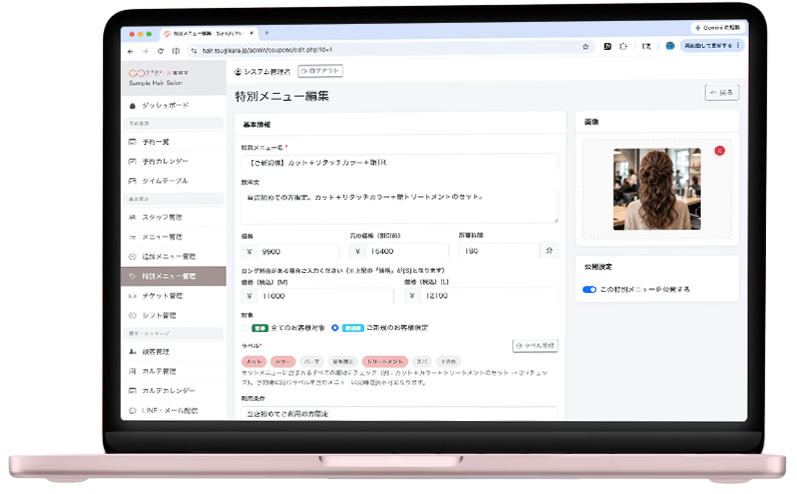Viewport: 797px width, 494px height.
Task: Go forward with browser forward arrow
Action: point(145,51)
